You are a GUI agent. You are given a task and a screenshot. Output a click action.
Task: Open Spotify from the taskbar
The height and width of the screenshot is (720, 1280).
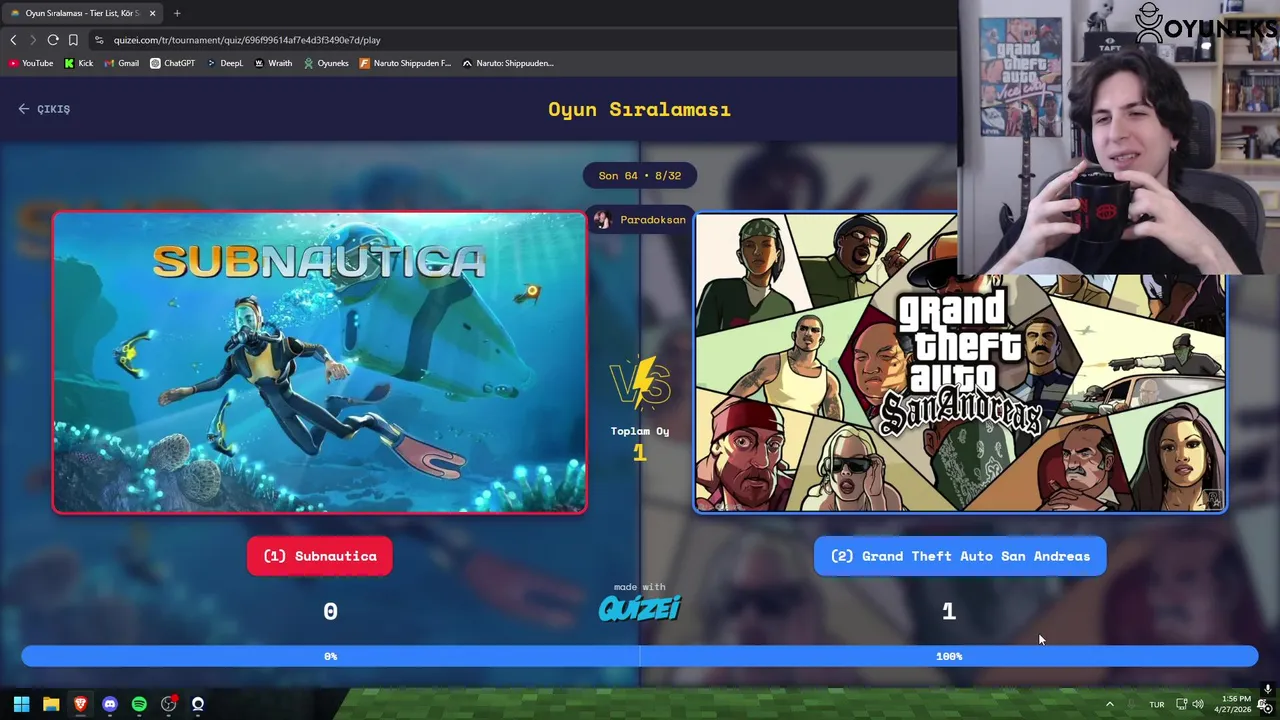139,704
